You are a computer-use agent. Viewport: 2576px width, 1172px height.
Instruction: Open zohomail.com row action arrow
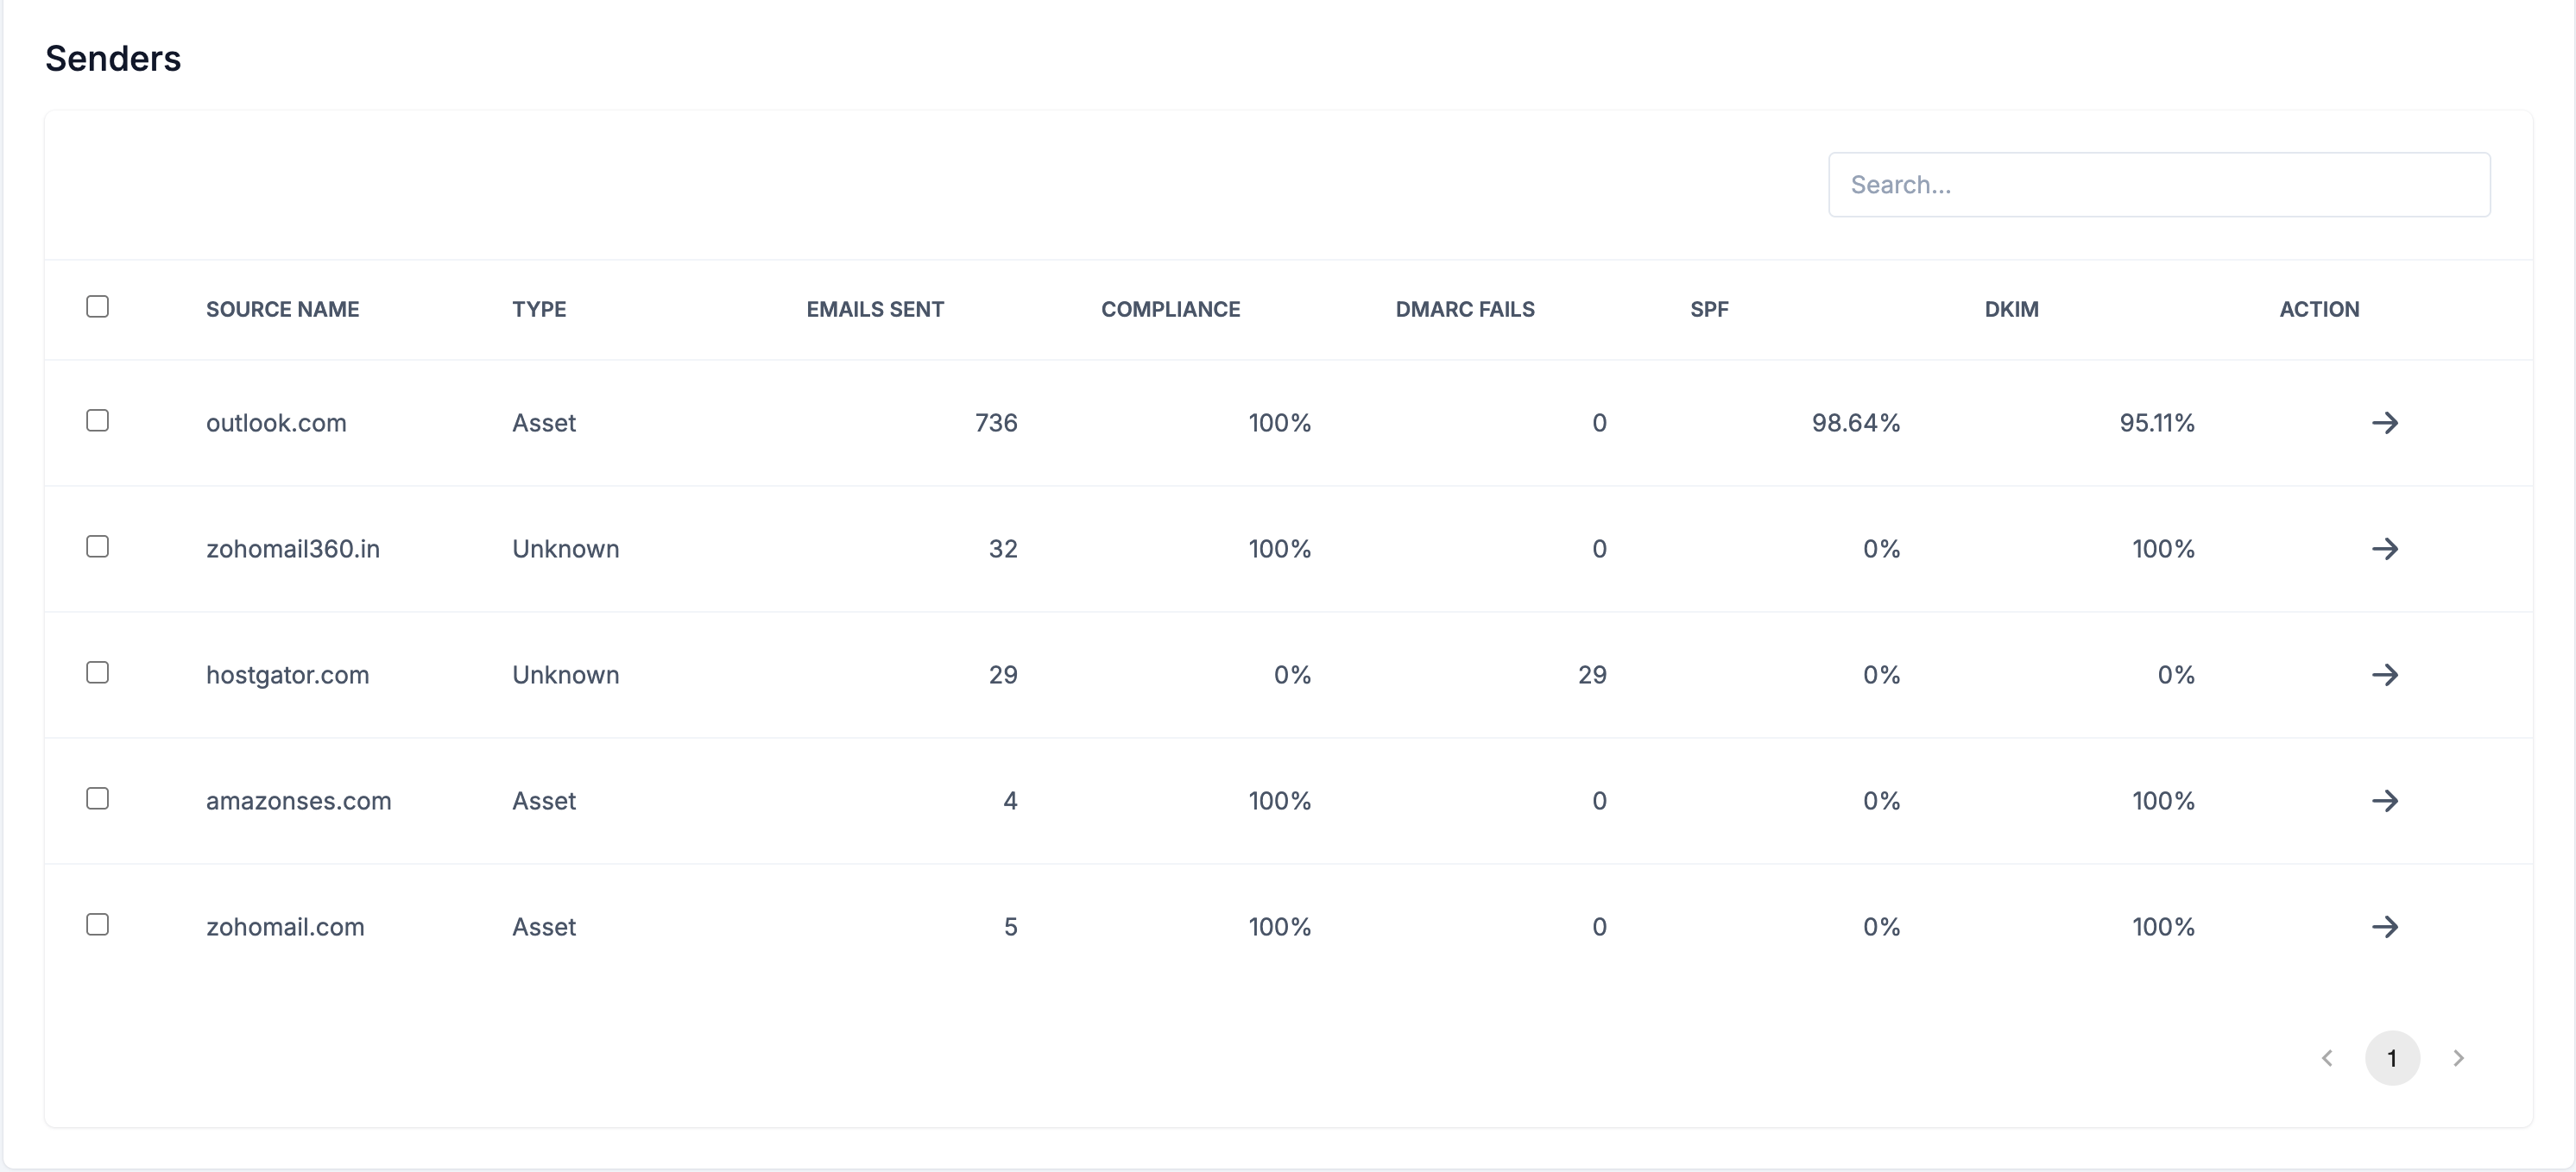point(2384,927)
